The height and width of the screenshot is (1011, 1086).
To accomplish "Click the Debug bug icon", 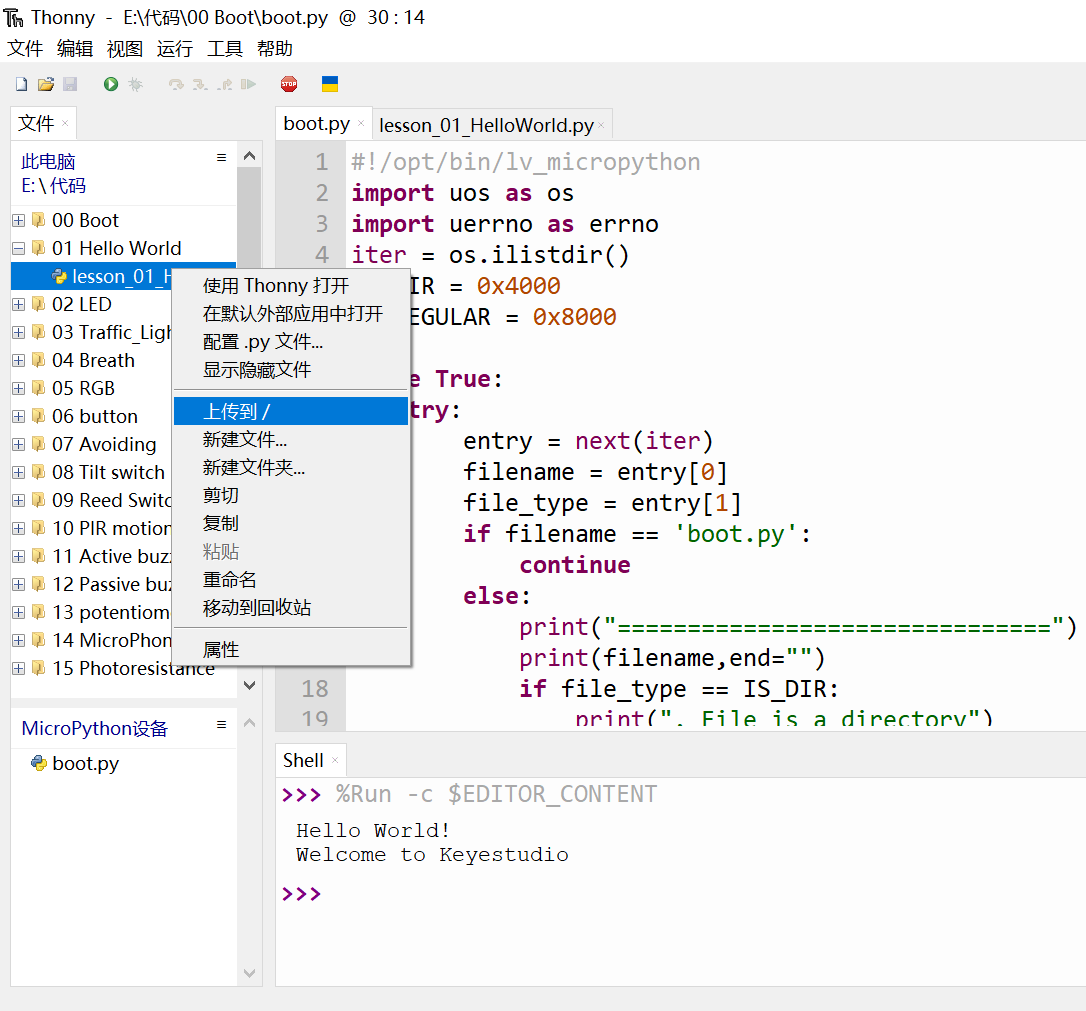I will click(x=135, y=84).
